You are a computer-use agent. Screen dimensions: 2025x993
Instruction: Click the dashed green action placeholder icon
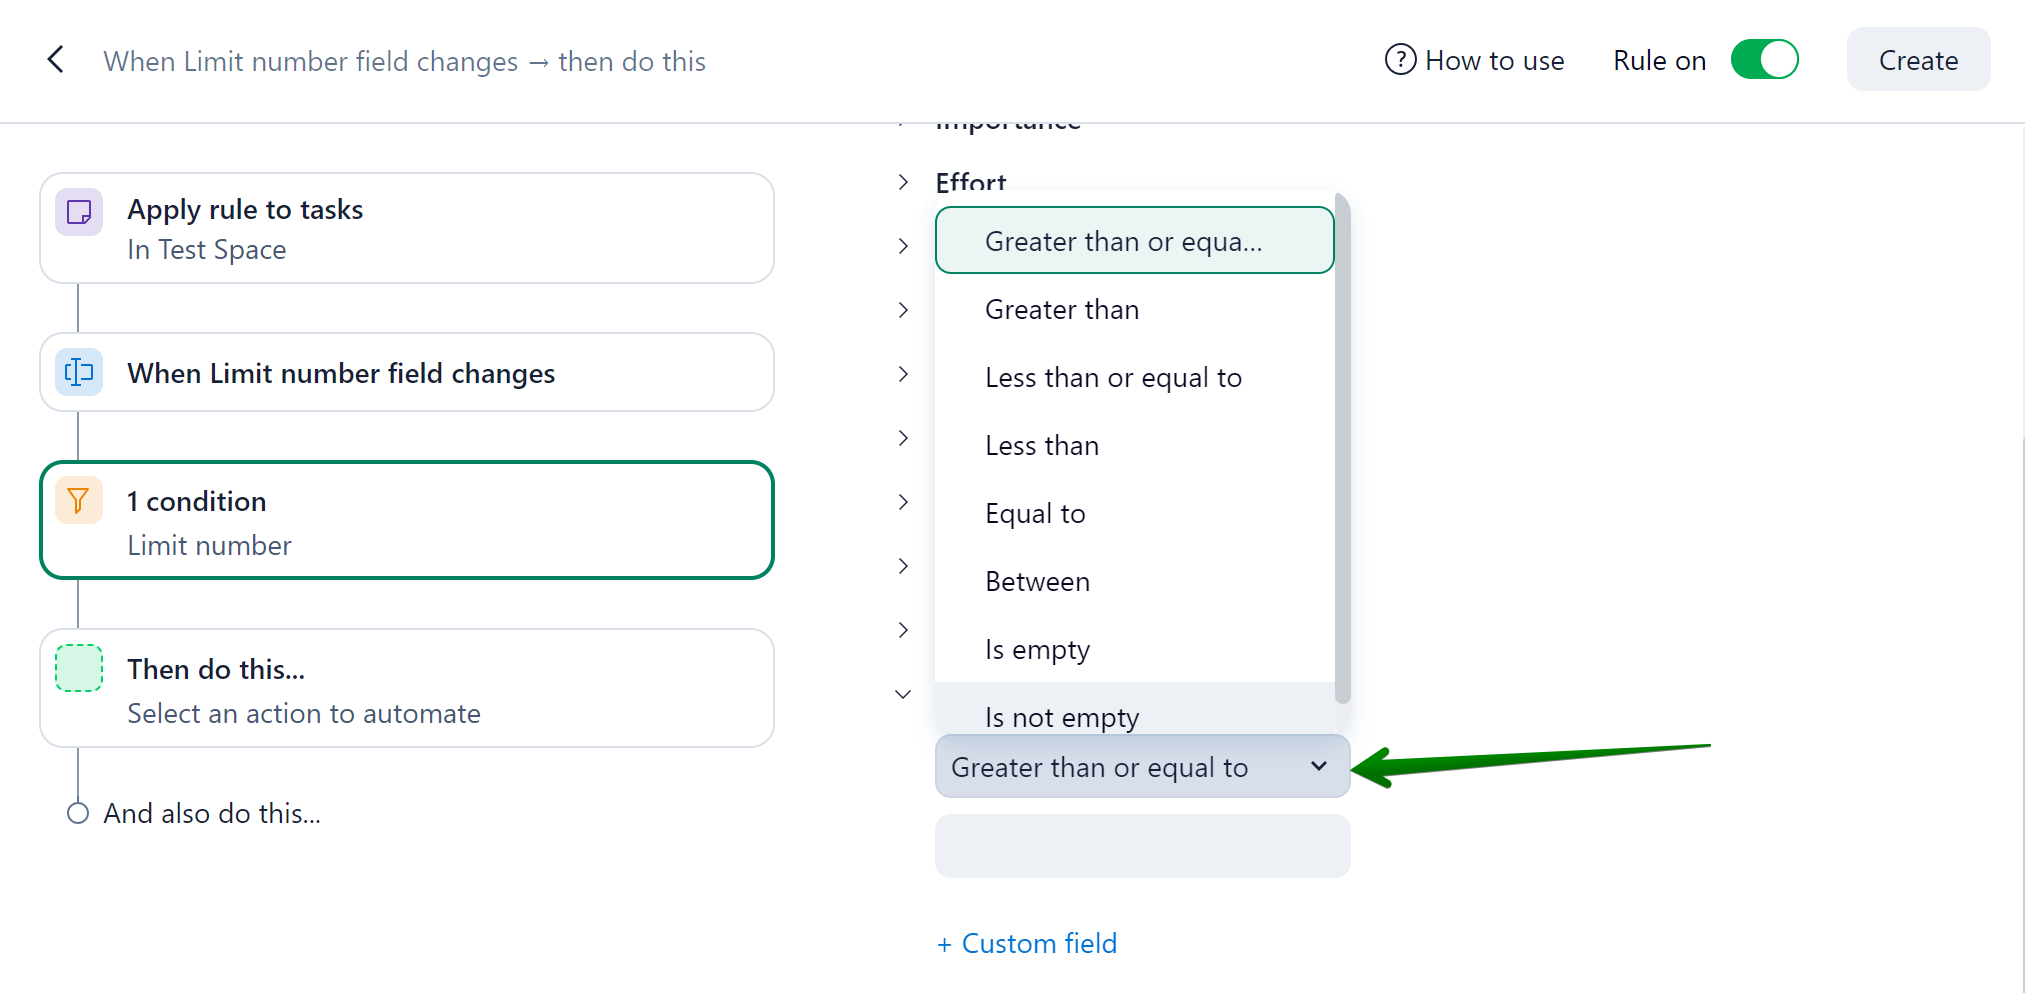(x=79, y=668)
